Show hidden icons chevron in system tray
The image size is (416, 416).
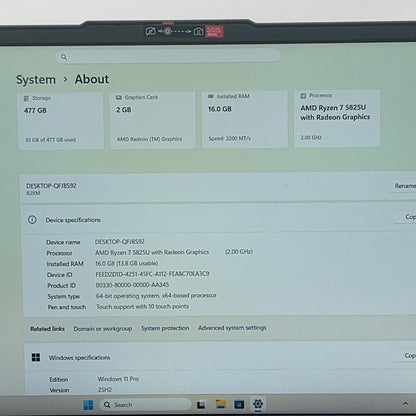[x=405, y=404]
